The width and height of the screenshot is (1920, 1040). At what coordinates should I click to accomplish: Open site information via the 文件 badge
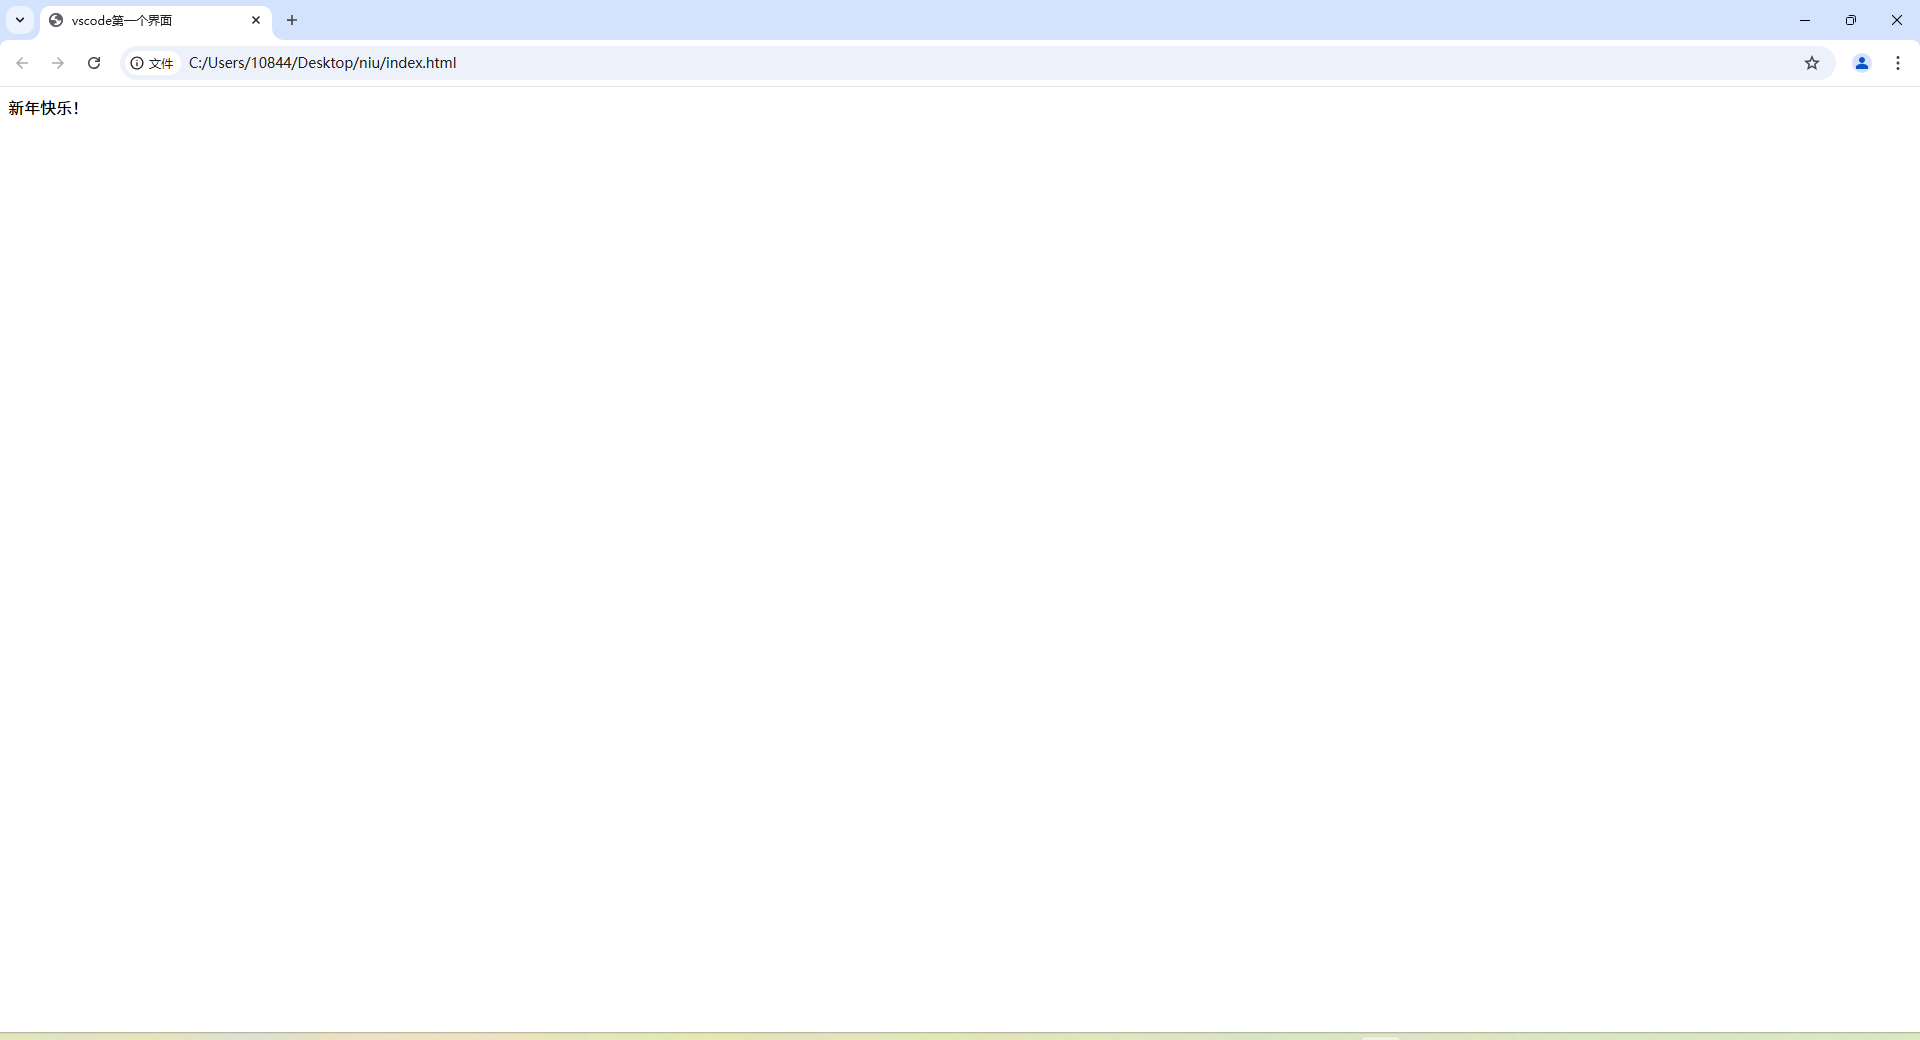(151, 63)
